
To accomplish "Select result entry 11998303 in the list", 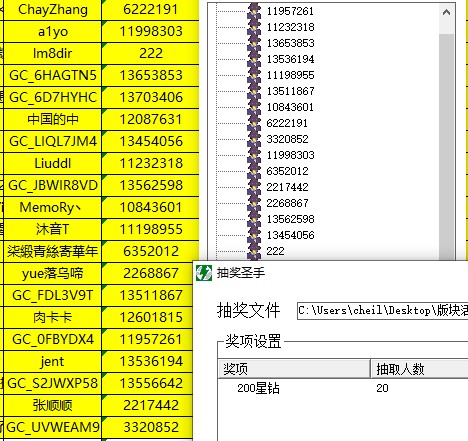I will [290, 155].
